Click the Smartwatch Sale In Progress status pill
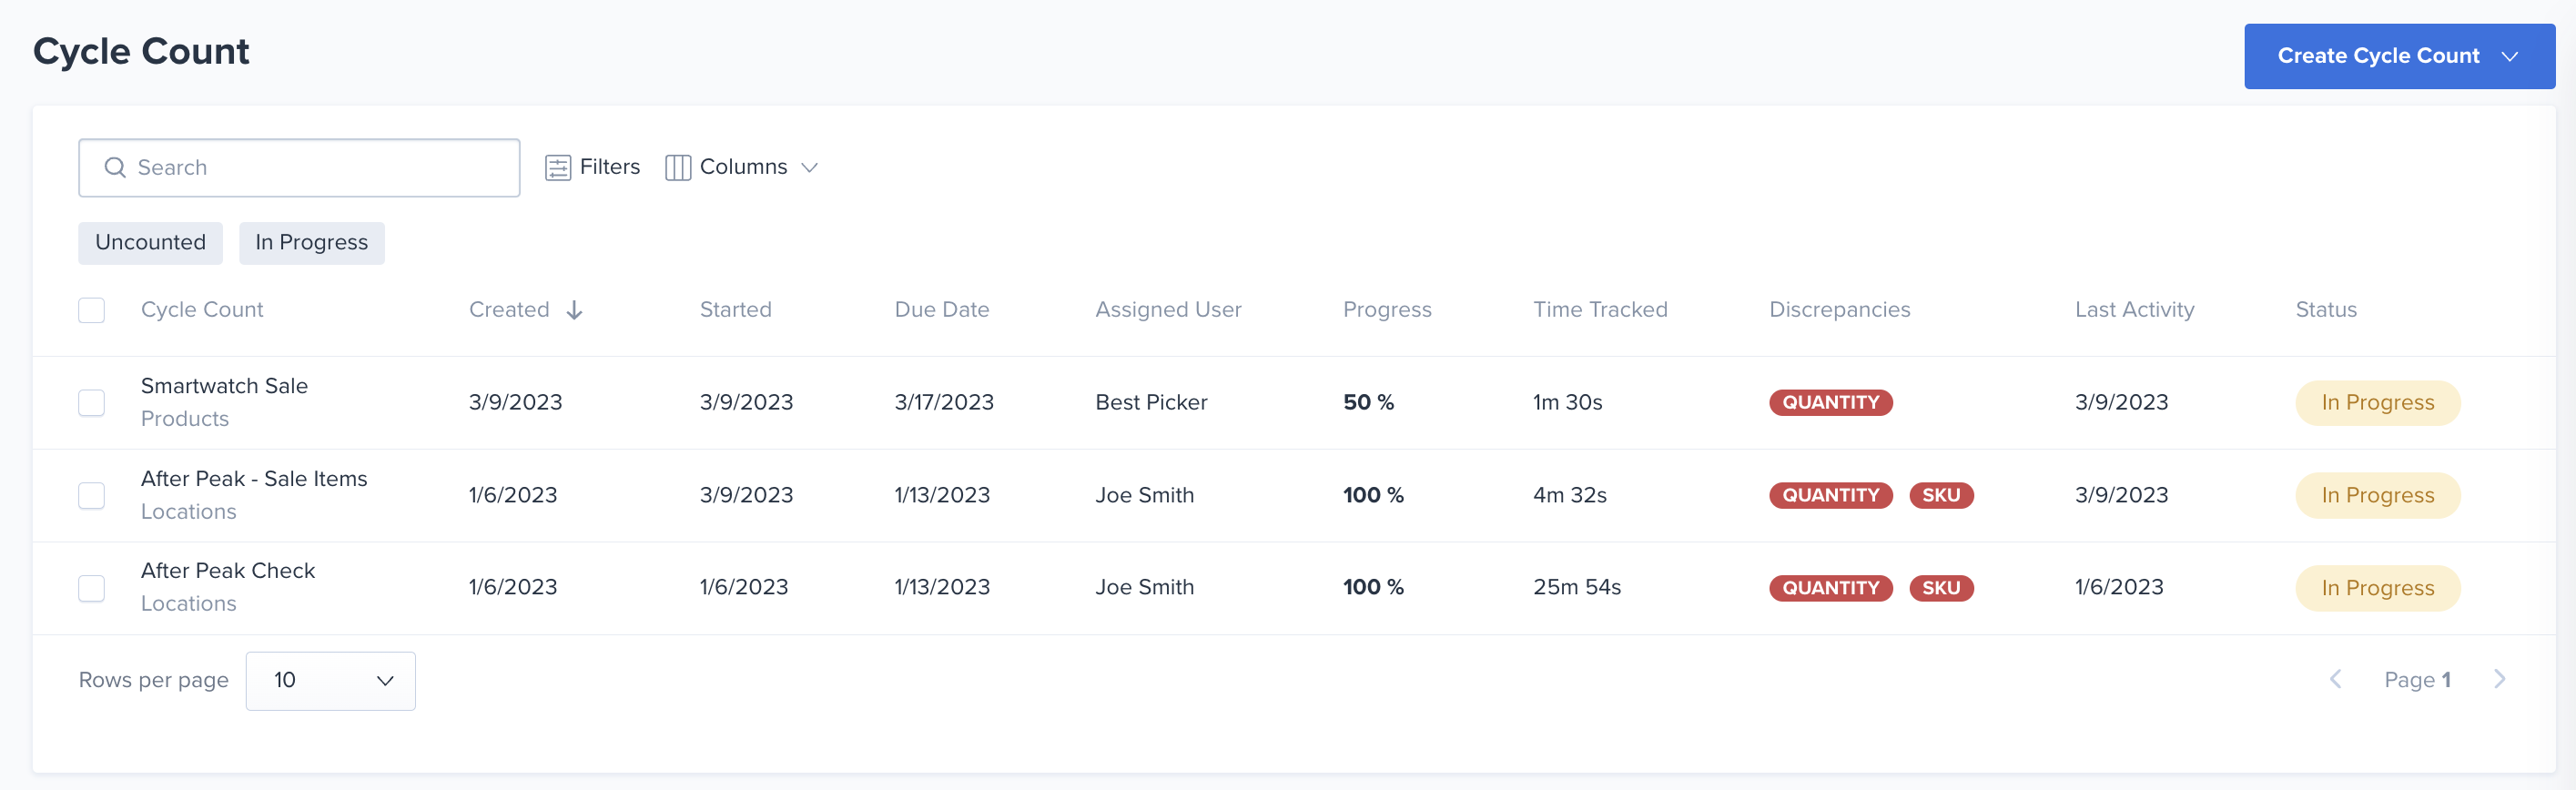This screenshot has height=790, width=2576. pos(2377,403)
